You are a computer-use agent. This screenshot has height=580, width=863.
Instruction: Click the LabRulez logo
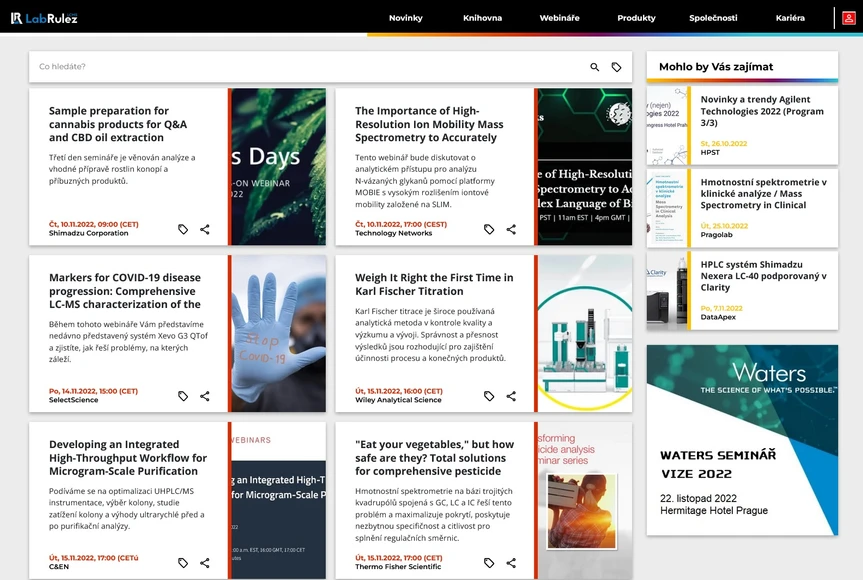coord(44,18)
